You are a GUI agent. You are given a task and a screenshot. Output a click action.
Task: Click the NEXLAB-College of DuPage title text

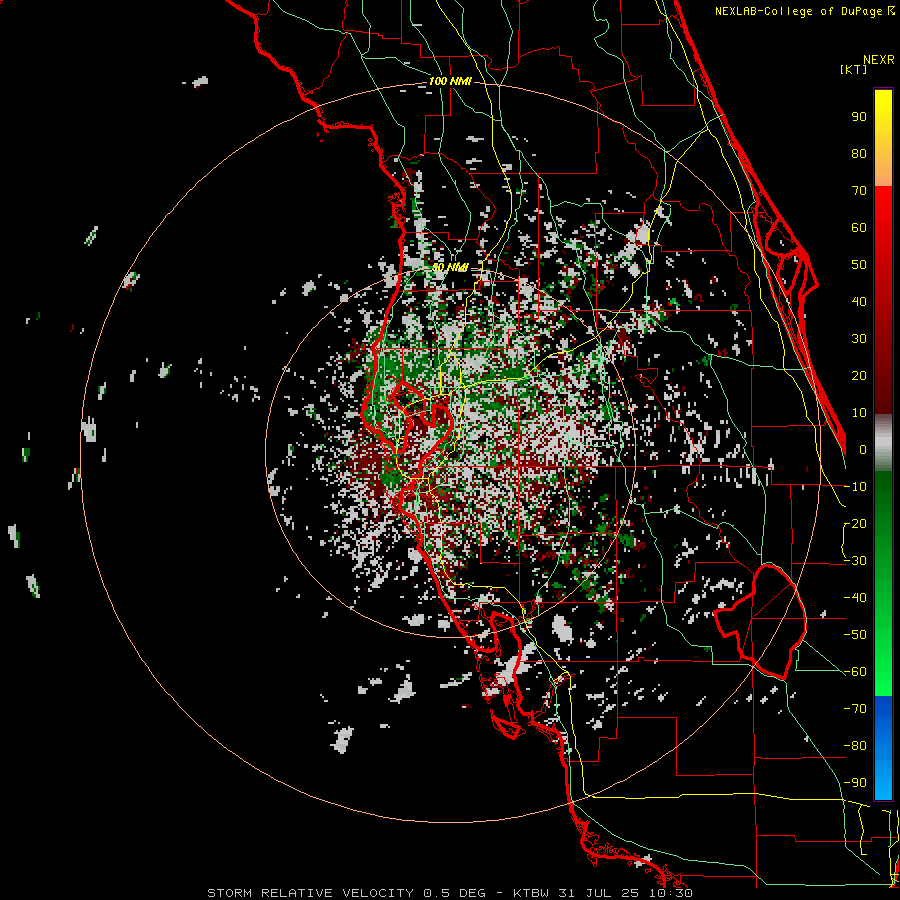tap(804, 11)
